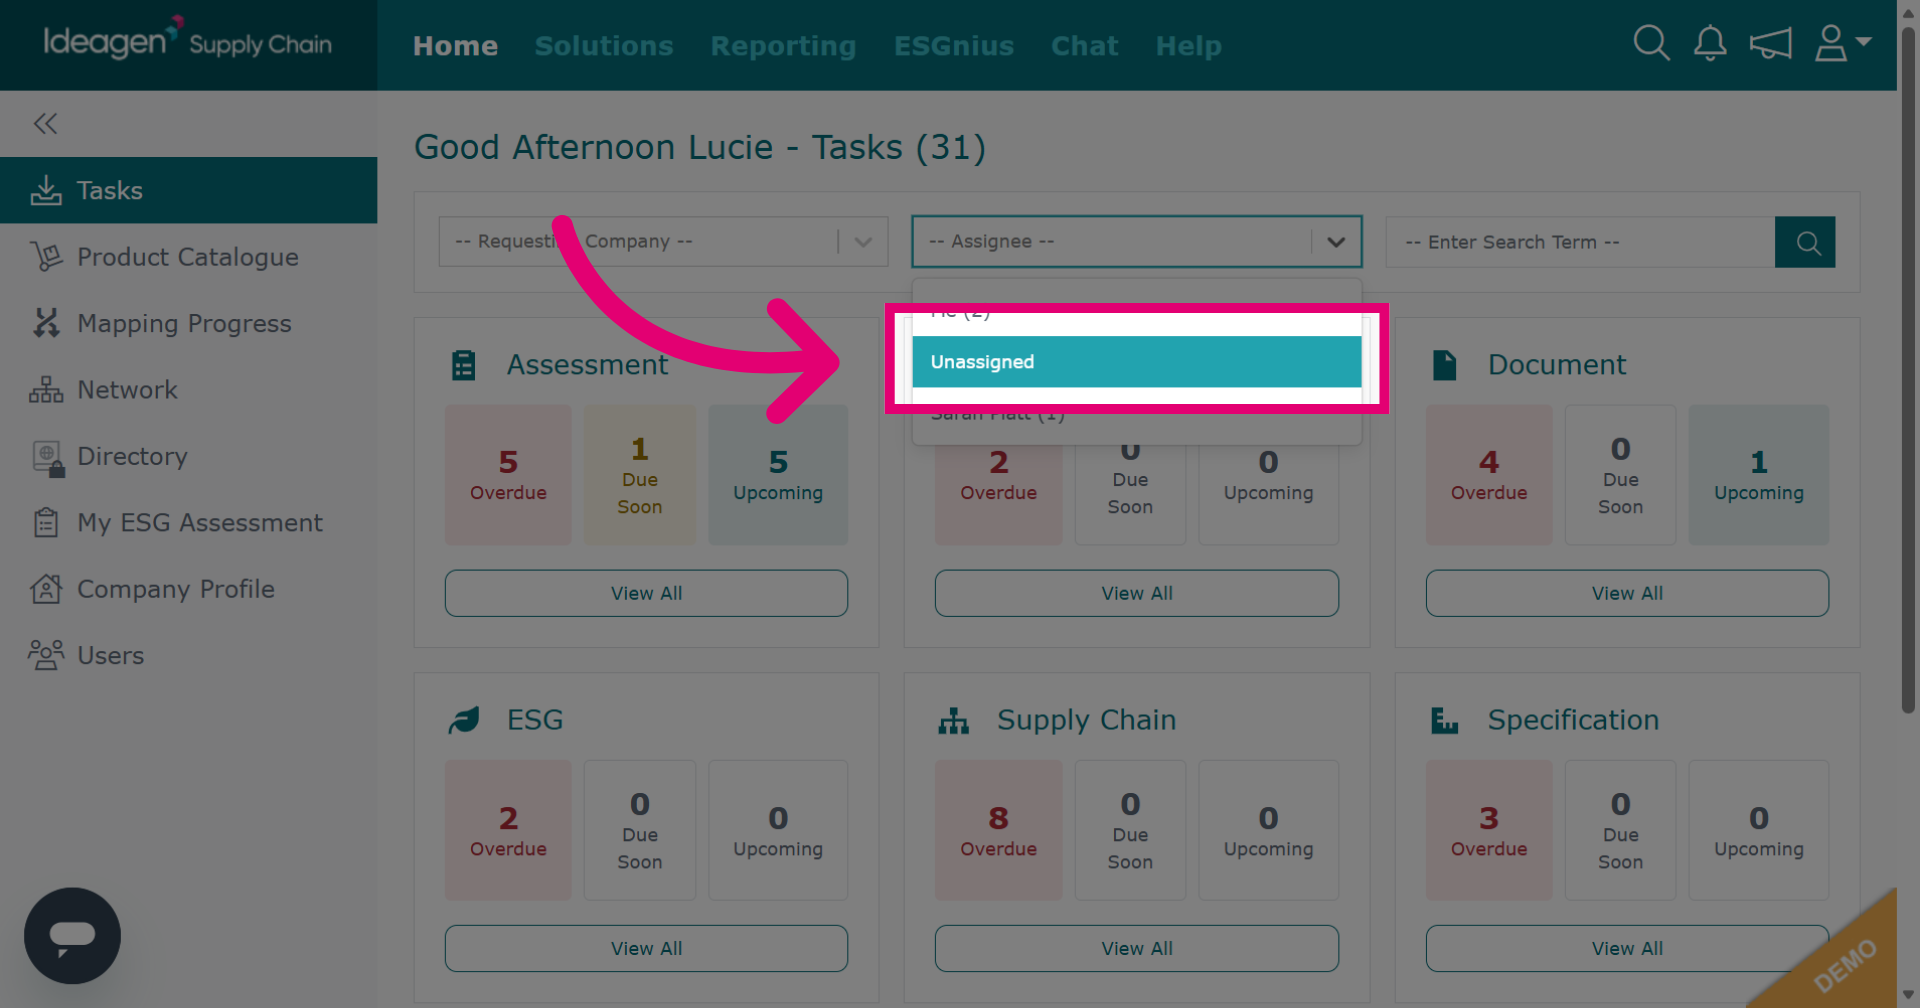Click the Network hierarchy icon
This screenshot has height=1008, width=1920.
click(46, 390)
